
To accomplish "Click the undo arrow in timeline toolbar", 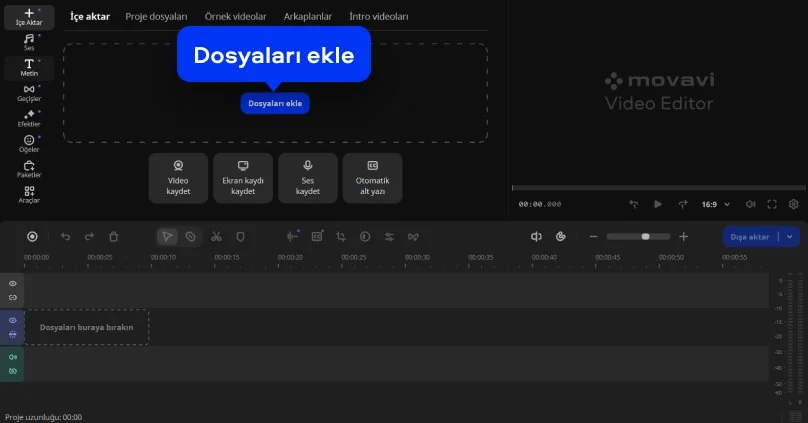I will click(x=66, y=237).
